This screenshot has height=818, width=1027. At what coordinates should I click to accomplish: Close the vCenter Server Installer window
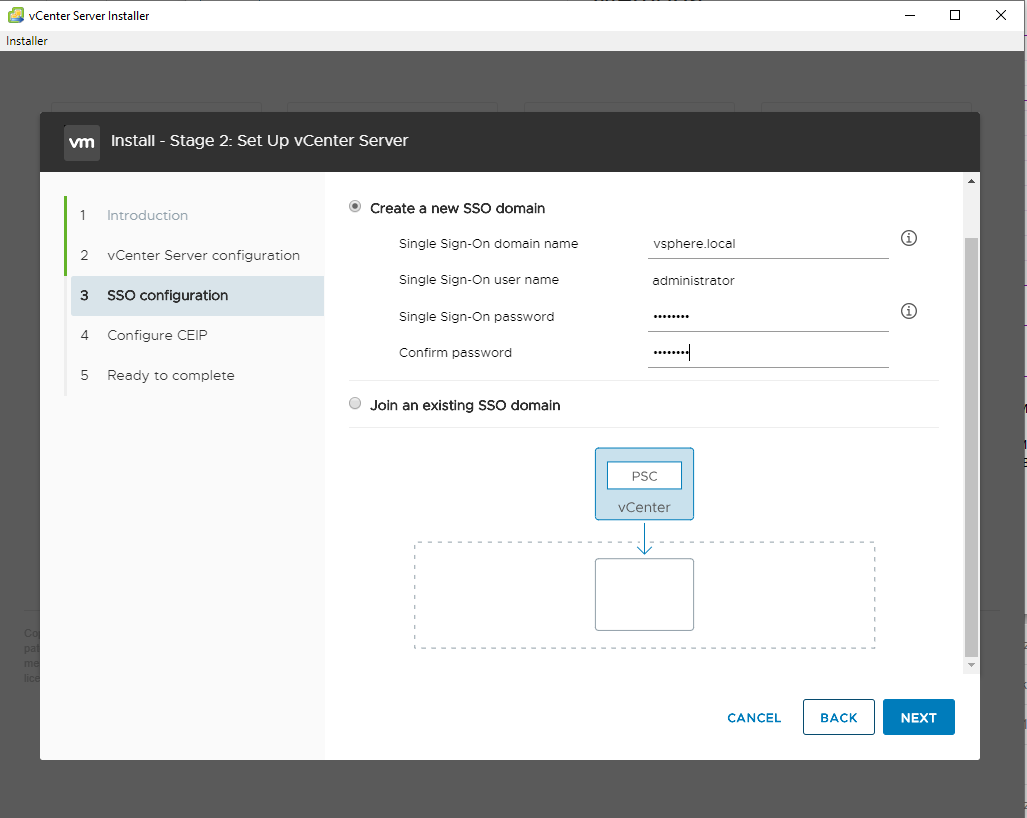pyautogui.click(x=1001, y=15)
